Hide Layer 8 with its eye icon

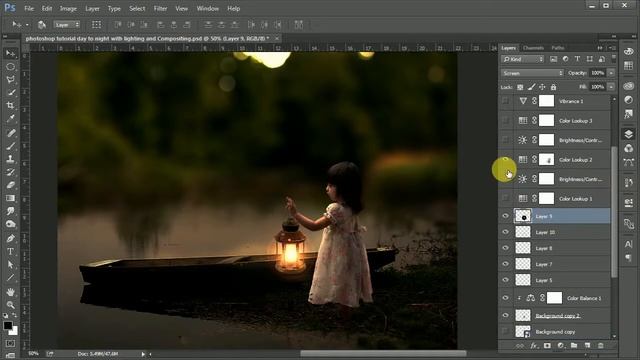tap(505, 248)
